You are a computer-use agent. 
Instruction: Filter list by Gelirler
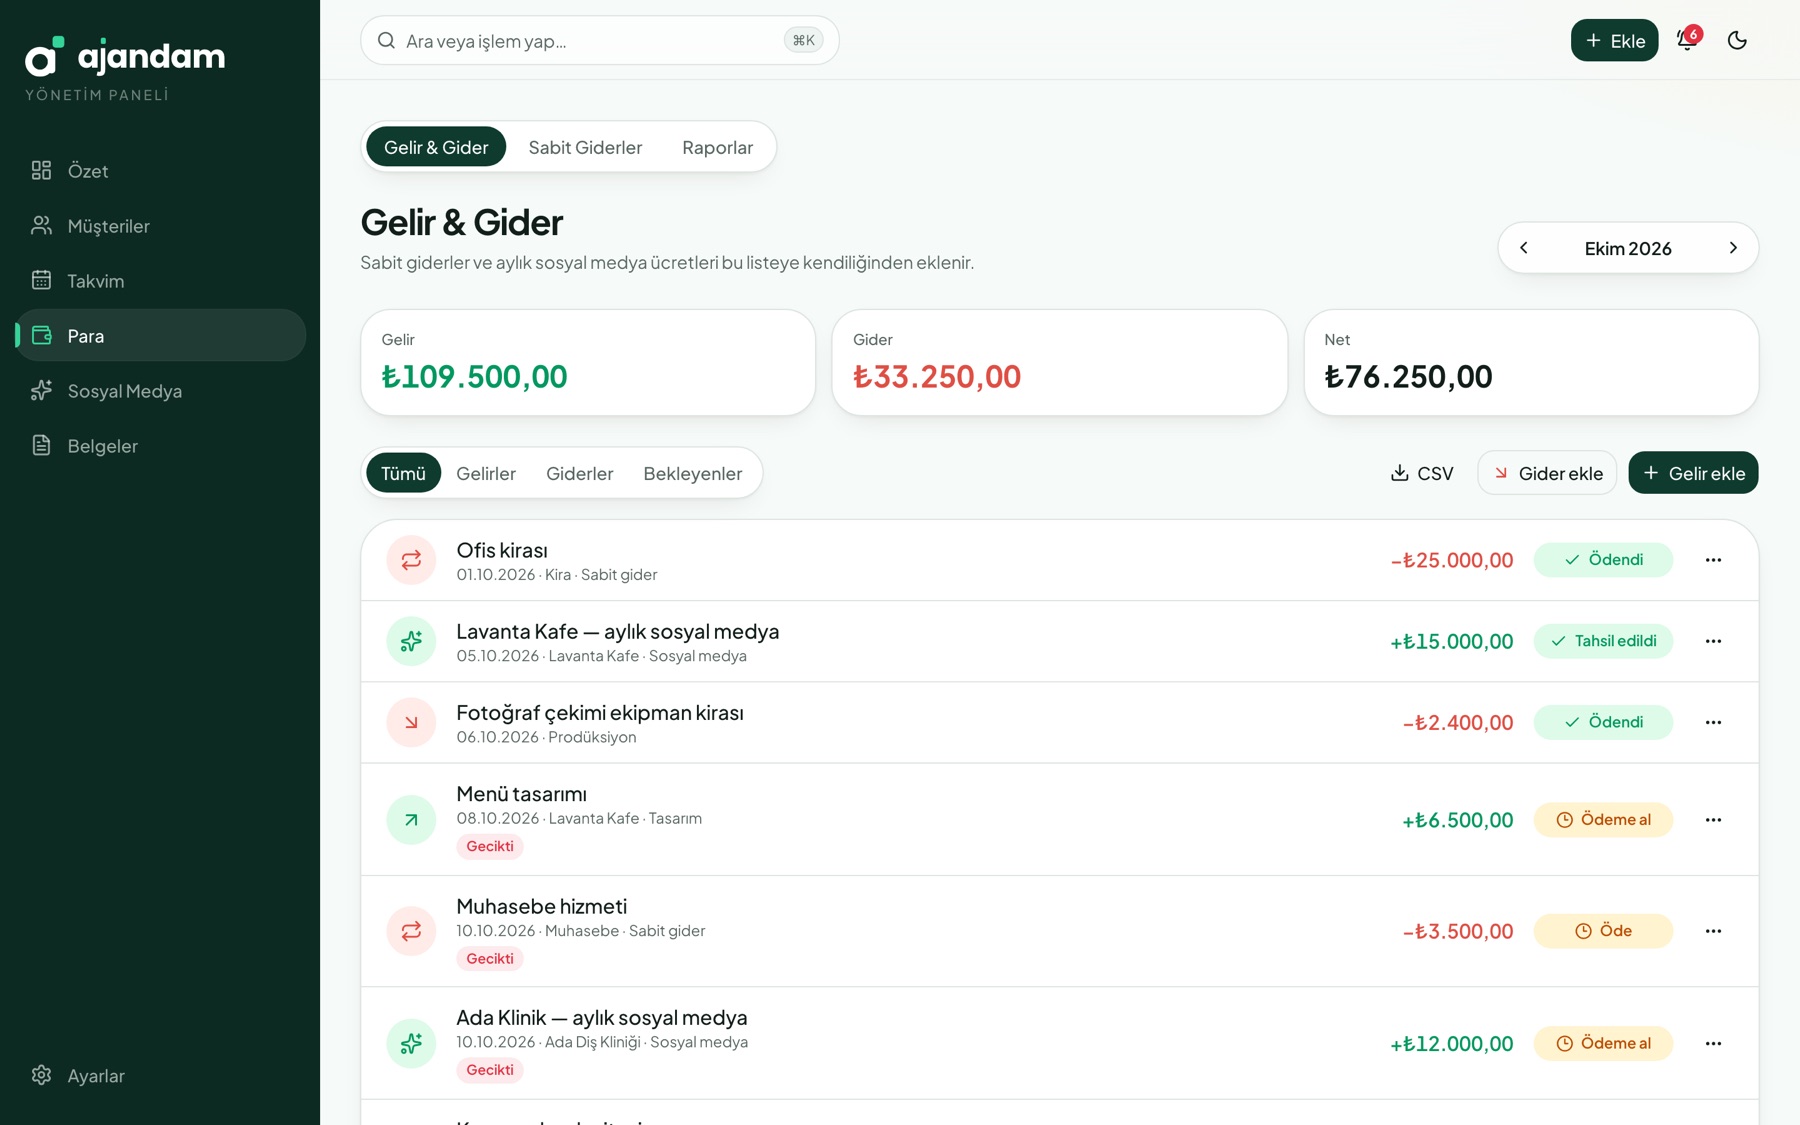486,473
